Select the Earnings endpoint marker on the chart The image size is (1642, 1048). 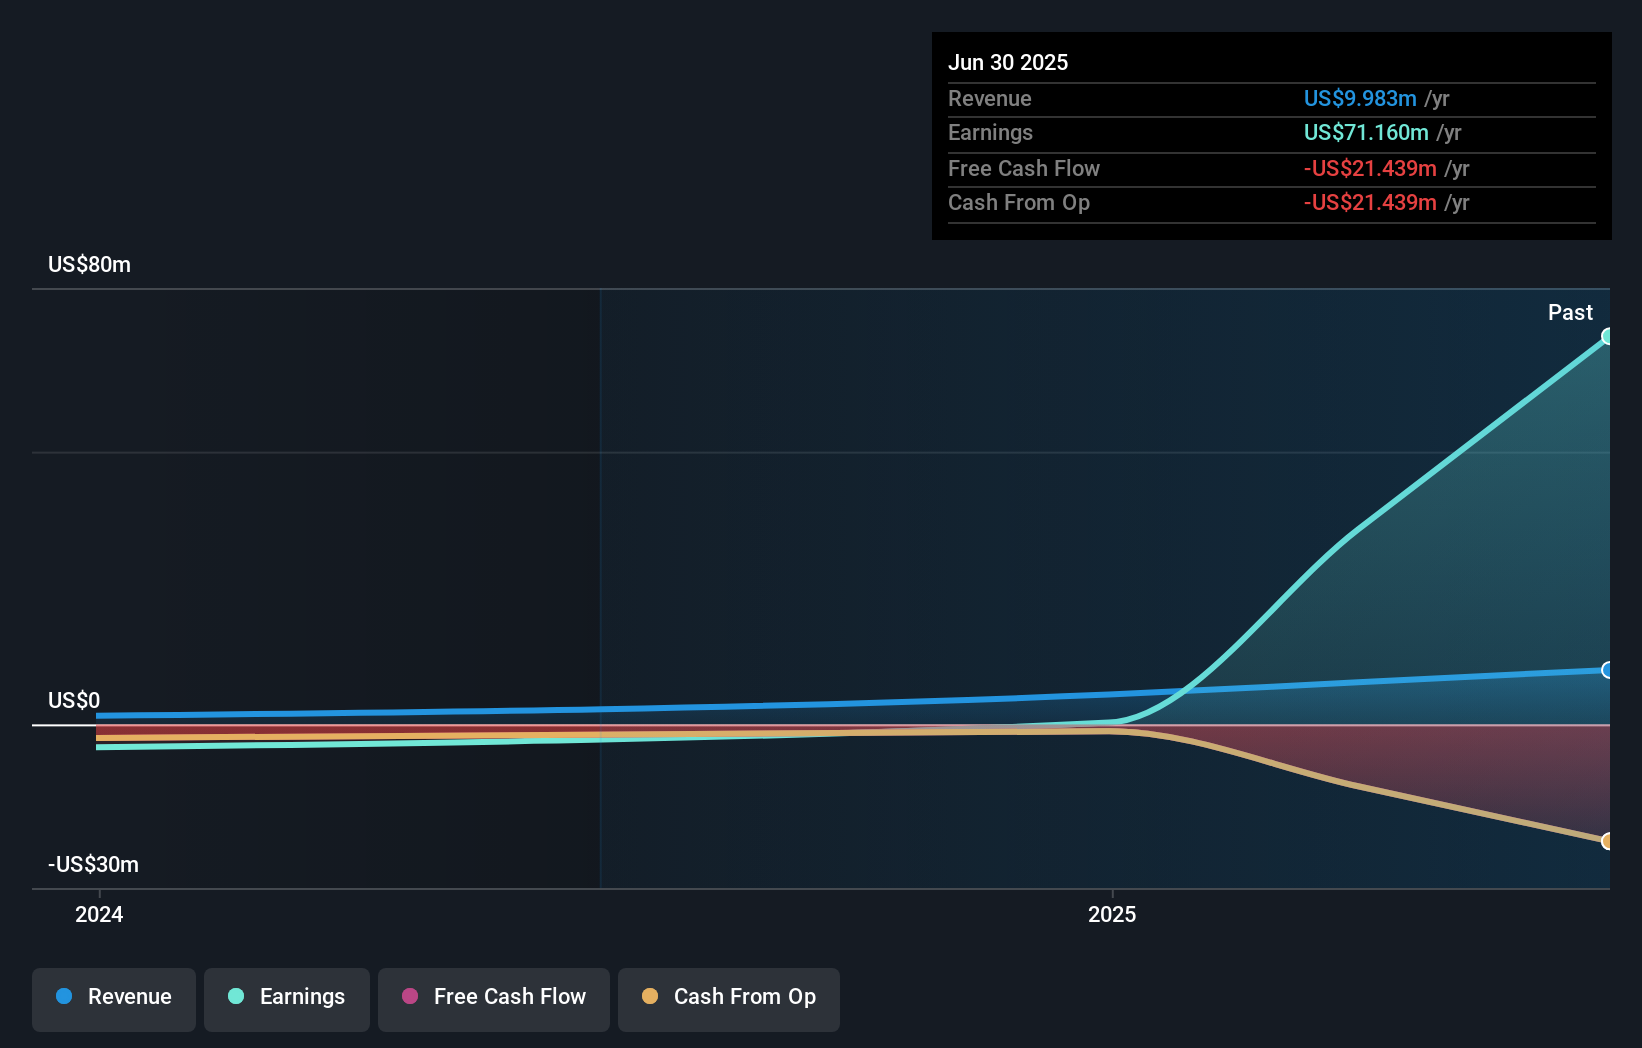1608,337
